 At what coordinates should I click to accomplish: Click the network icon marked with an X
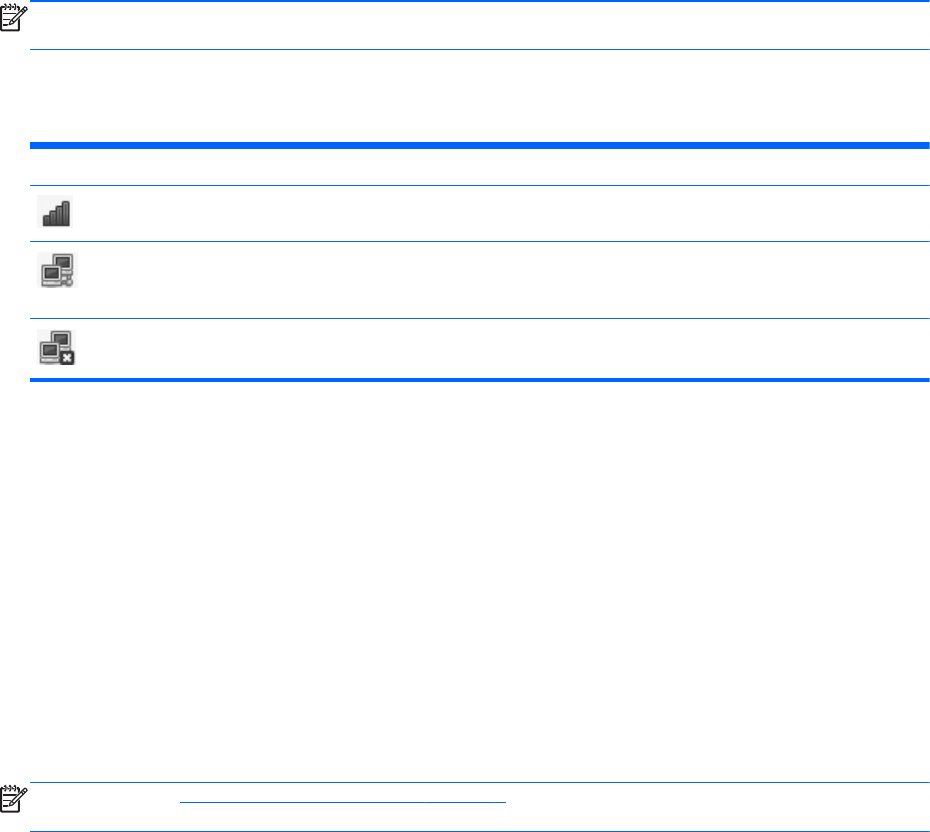(x=57, y=347)
